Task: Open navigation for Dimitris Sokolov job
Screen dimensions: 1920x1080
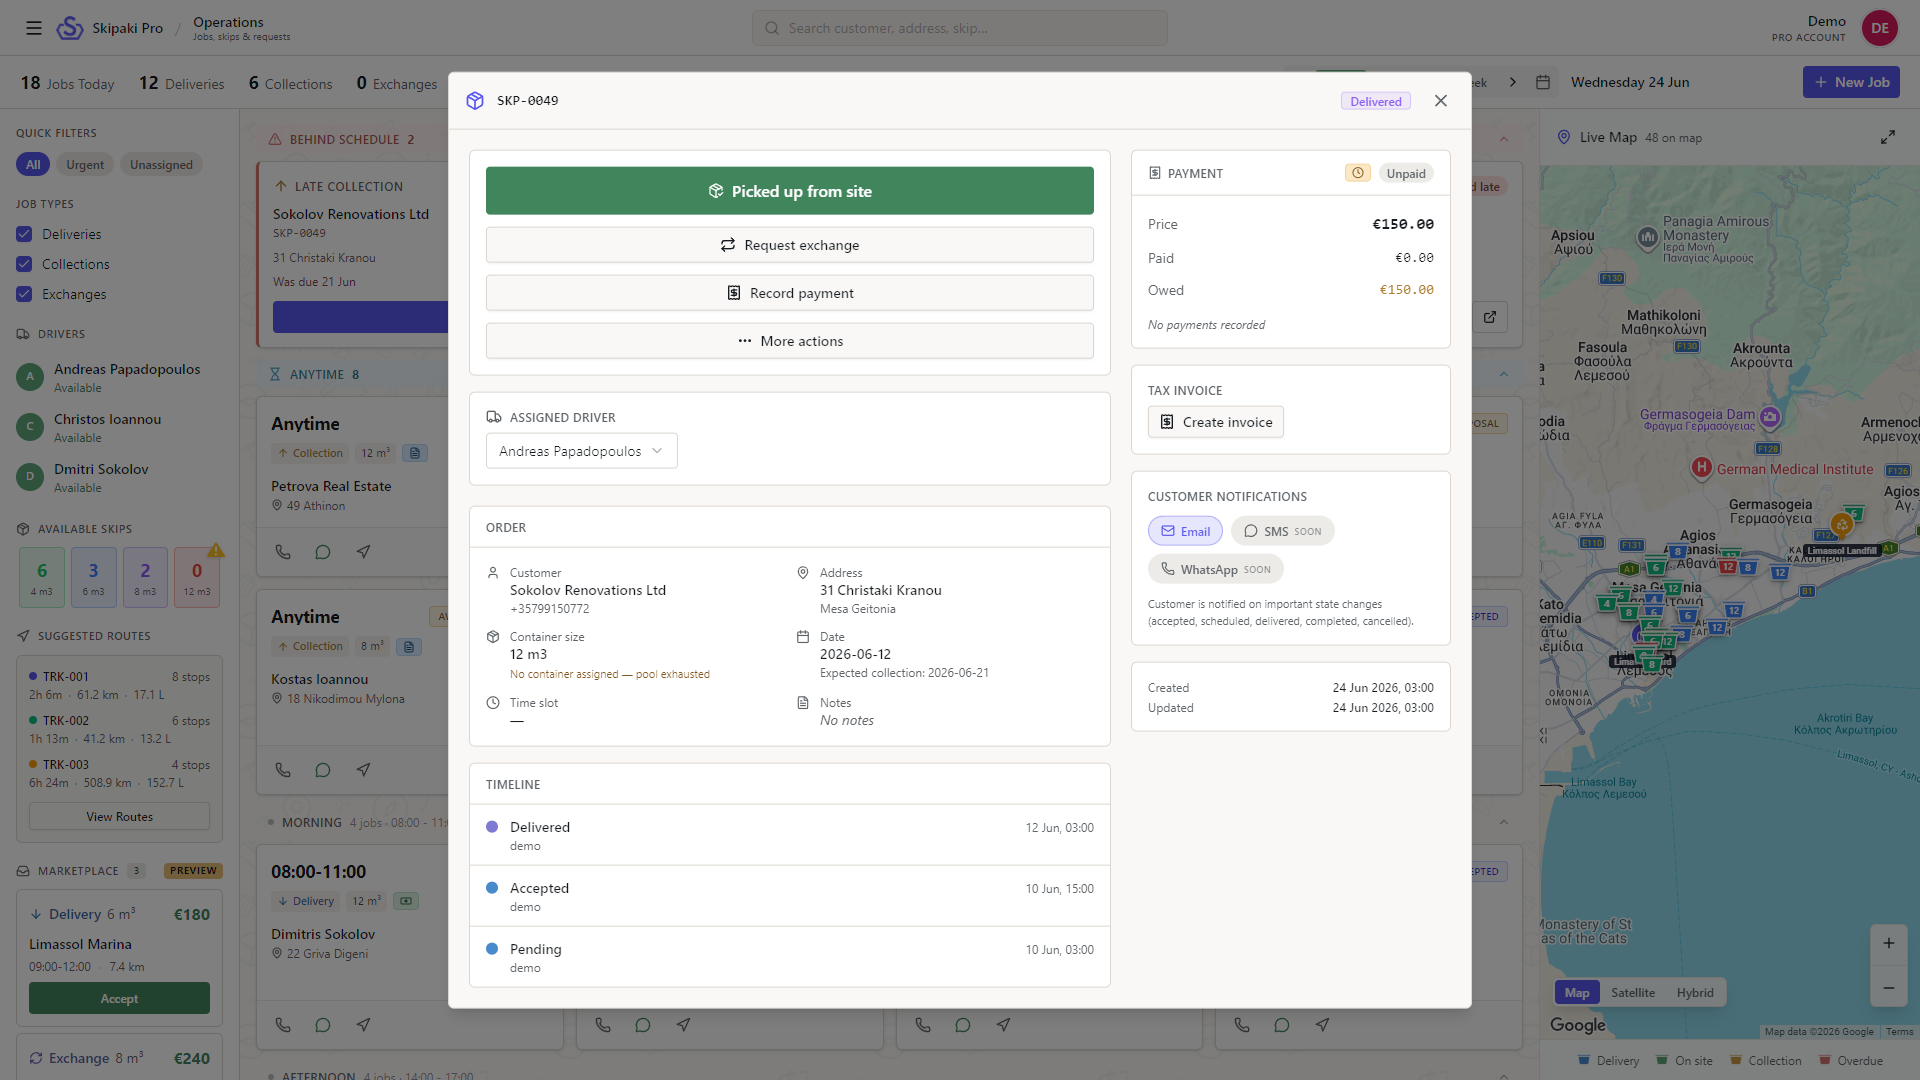Action: click(363, 1025)
